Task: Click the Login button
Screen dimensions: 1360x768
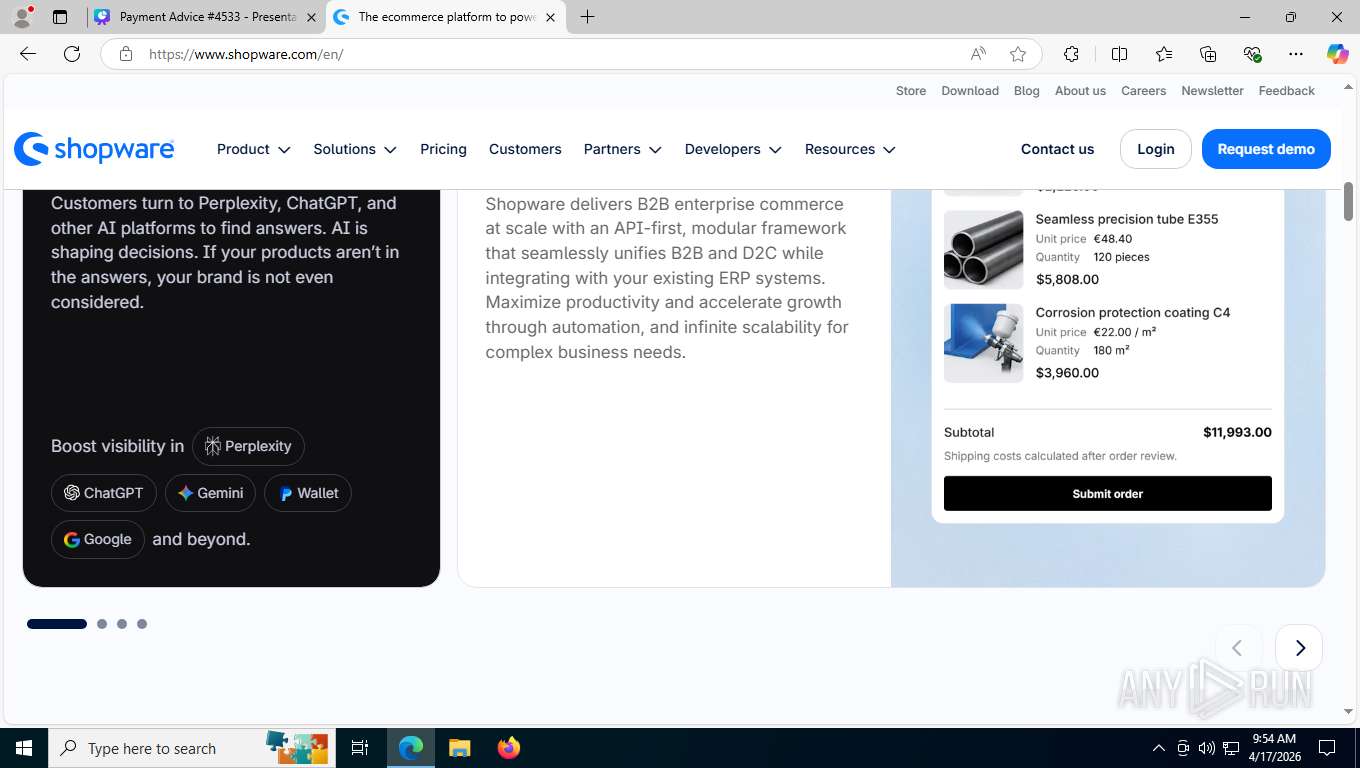Action: [x=1155, y=149]
